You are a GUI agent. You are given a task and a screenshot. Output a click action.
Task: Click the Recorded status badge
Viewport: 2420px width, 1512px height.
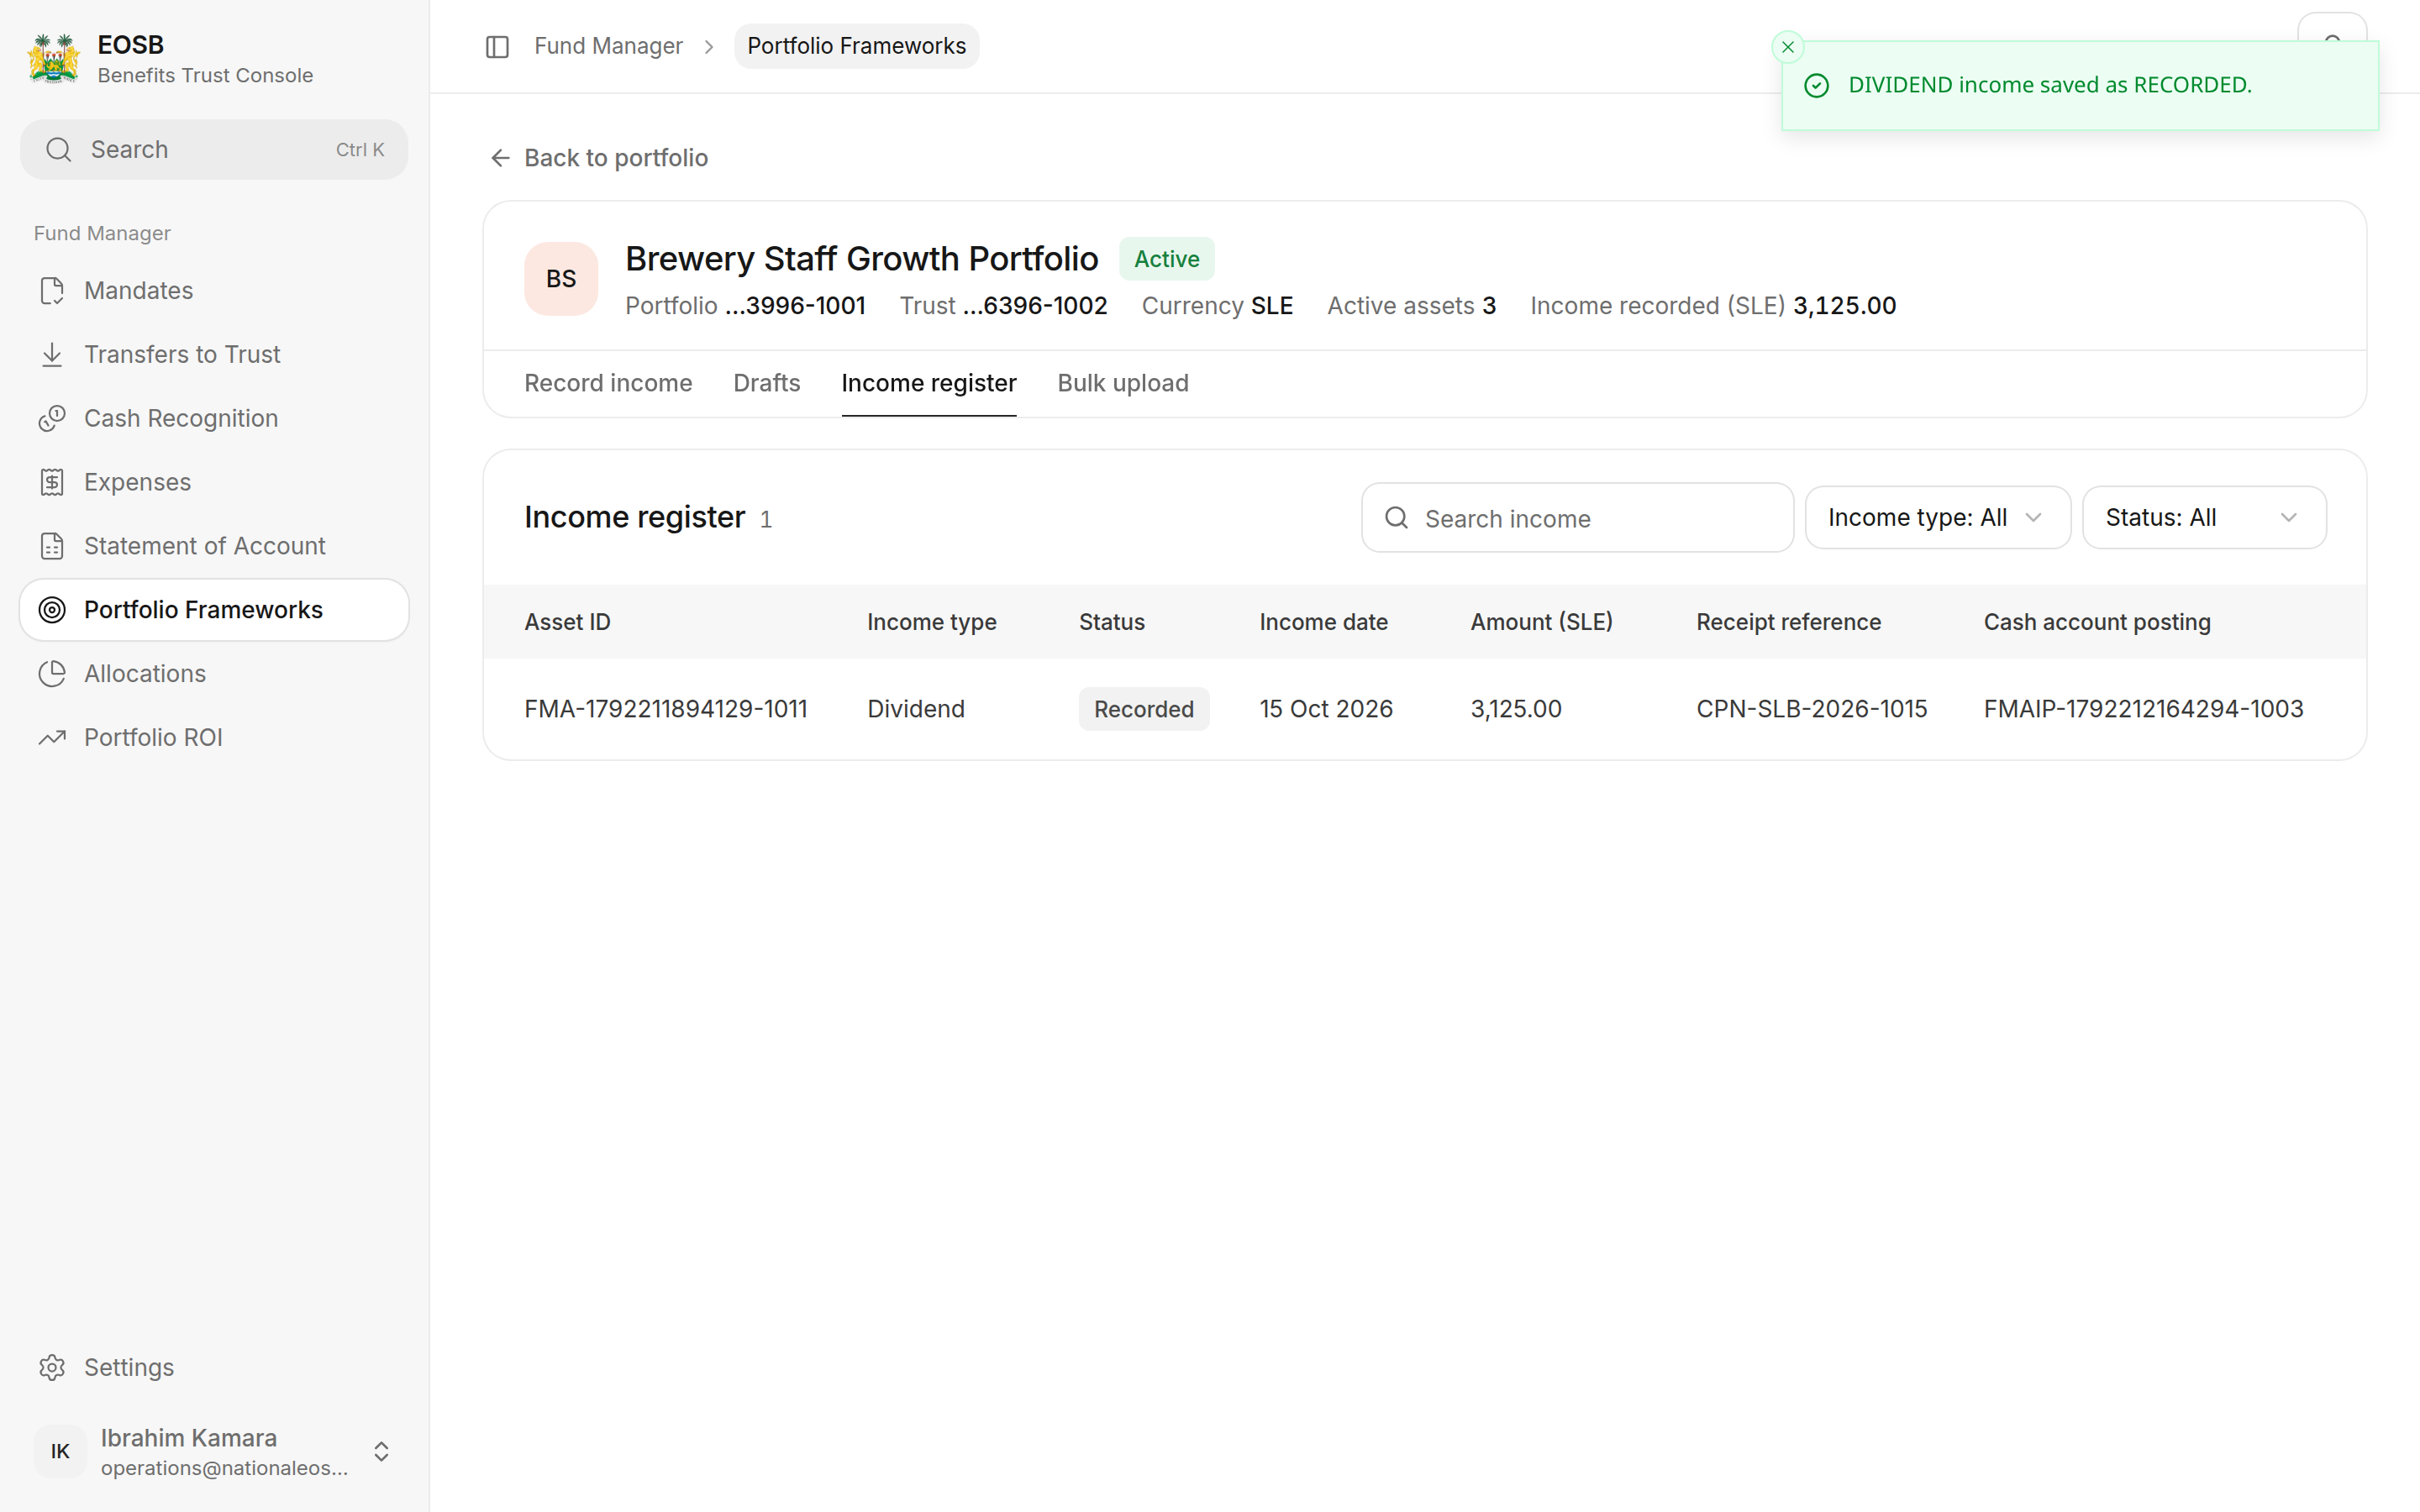1143,709
